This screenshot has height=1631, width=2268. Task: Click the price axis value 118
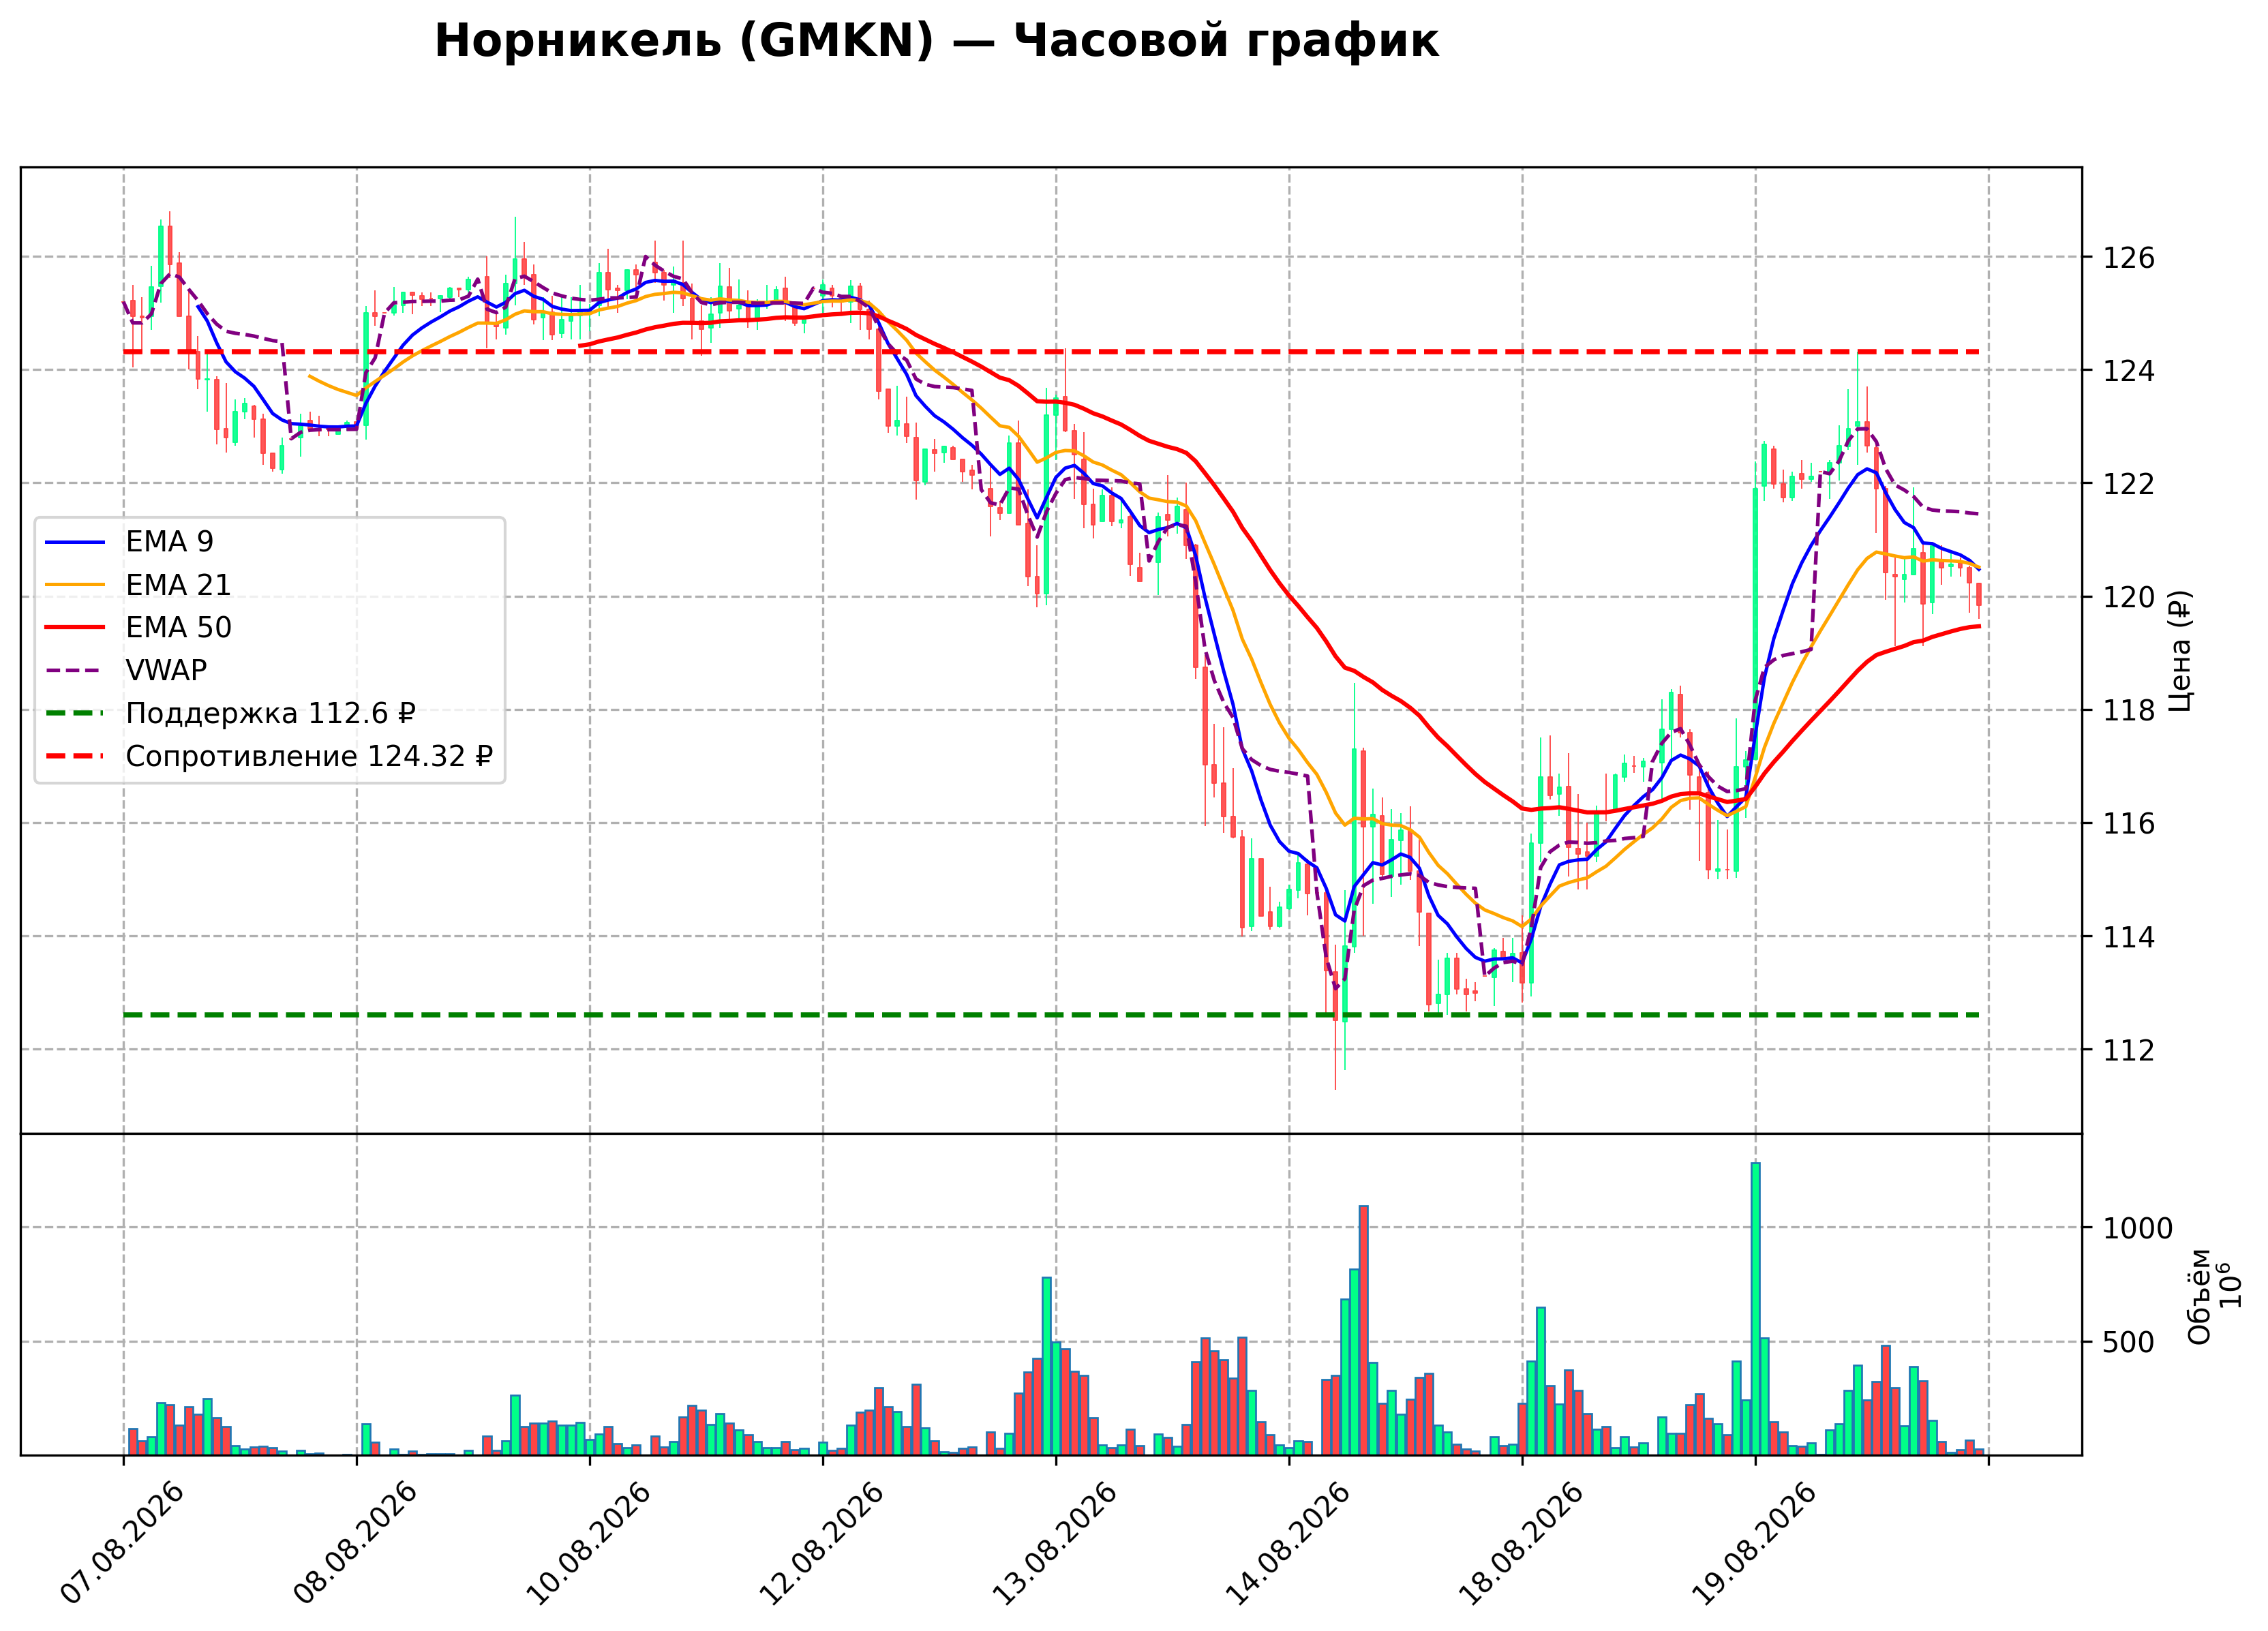click(x=2129, y=711)
